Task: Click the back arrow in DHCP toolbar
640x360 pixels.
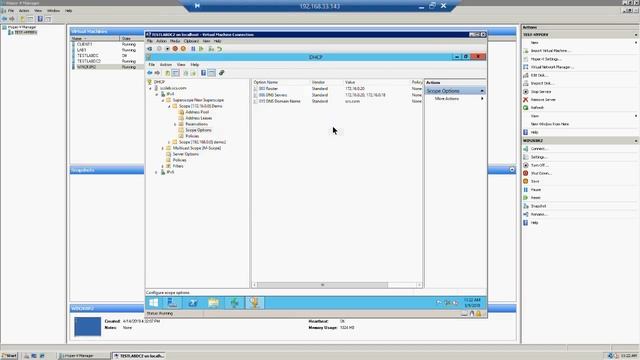Action: click(150, 73)
